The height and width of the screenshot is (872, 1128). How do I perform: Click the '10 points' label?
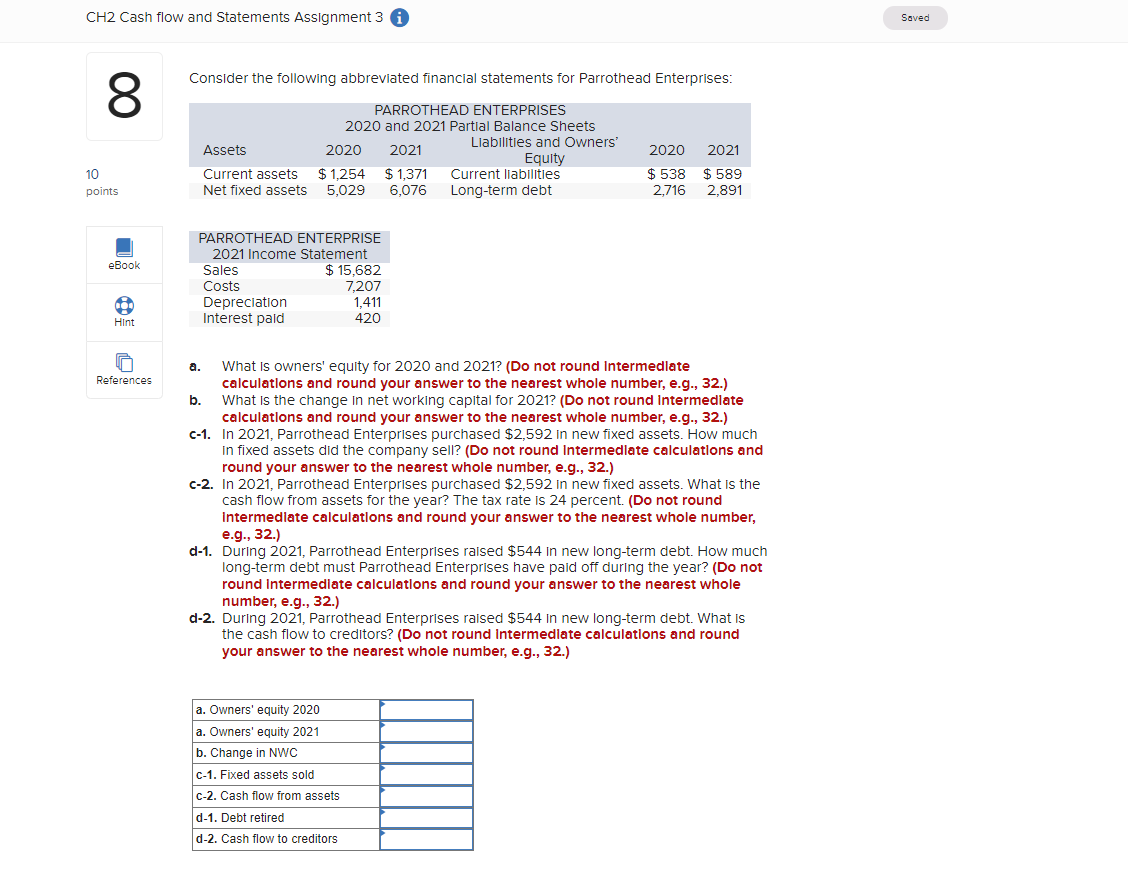101,182
